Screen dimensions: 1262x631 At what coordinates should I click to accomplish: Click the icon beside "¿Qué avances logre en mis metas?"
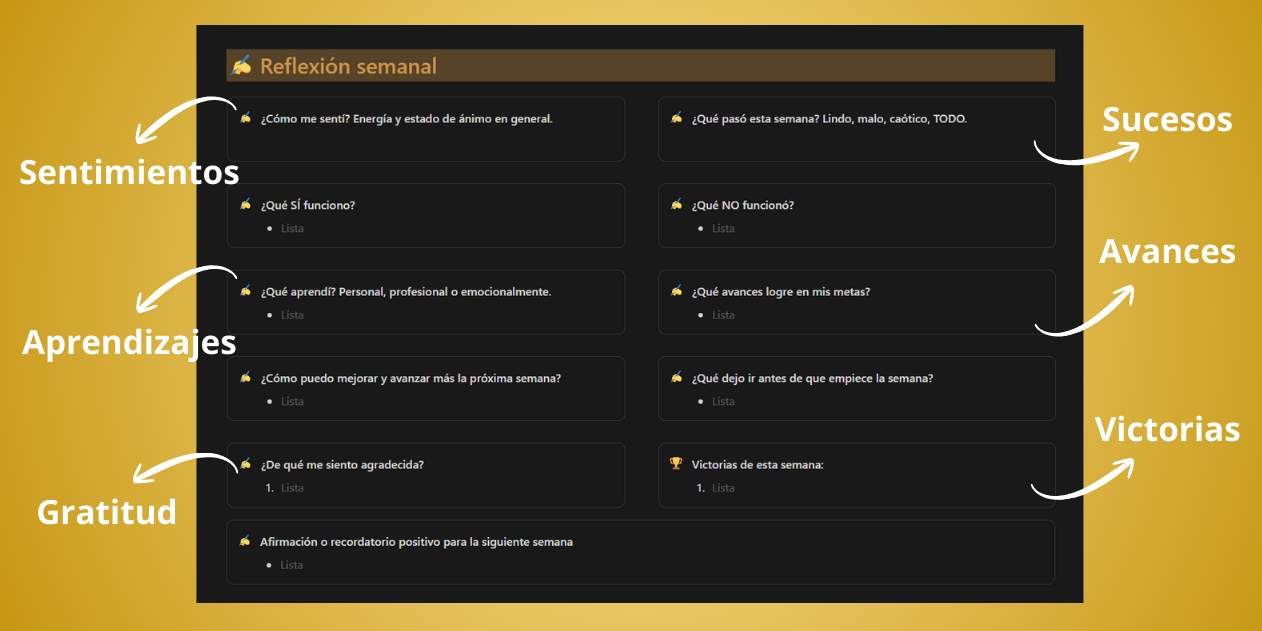coord(677,291)
